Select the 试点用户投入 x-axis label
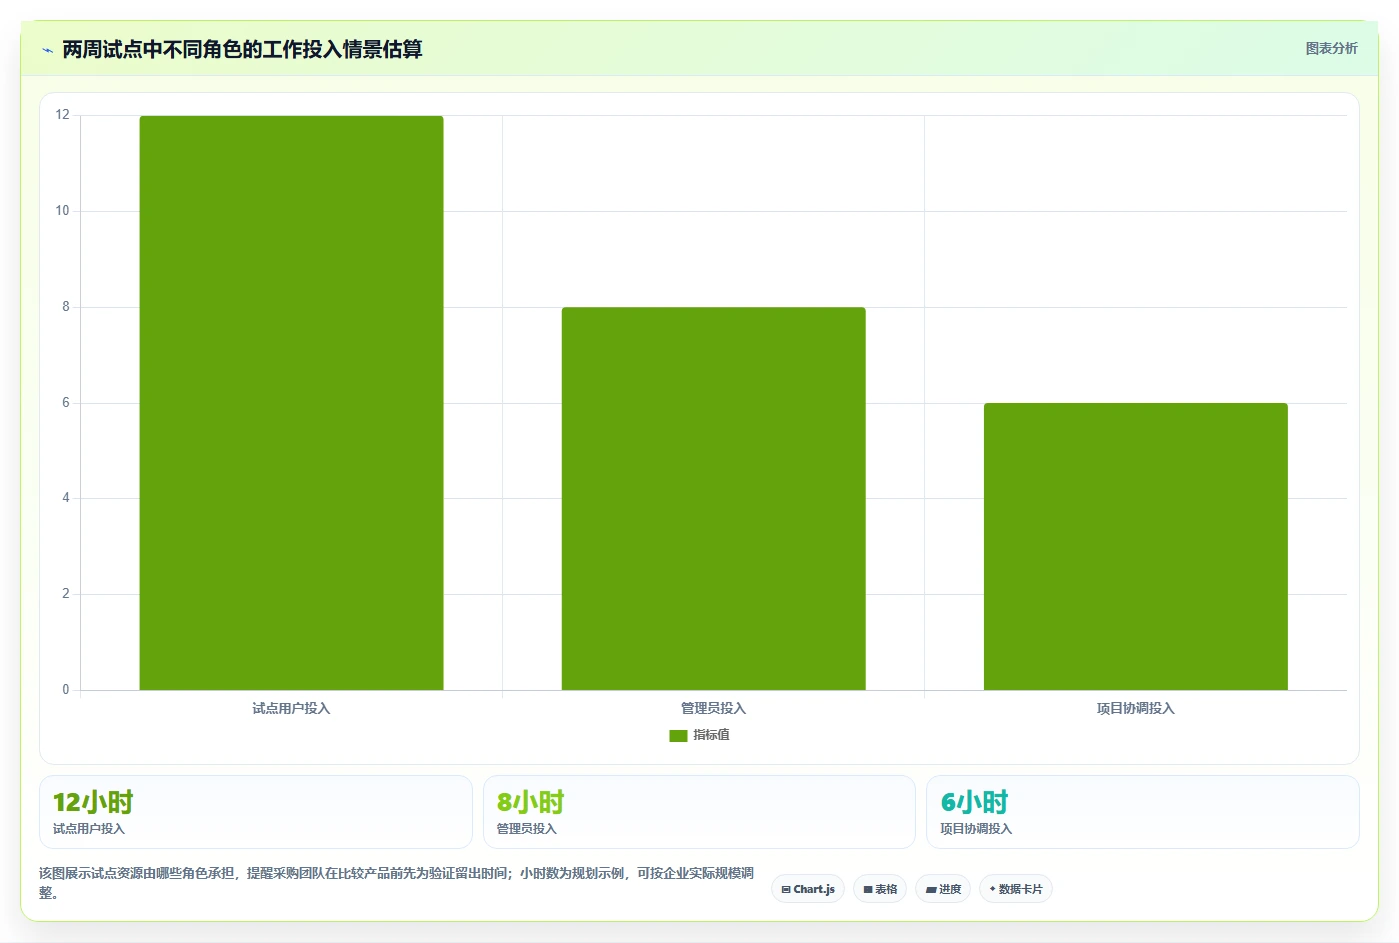Image resolution: width=1399 pixels, height=943 pixels. [291, 708]
